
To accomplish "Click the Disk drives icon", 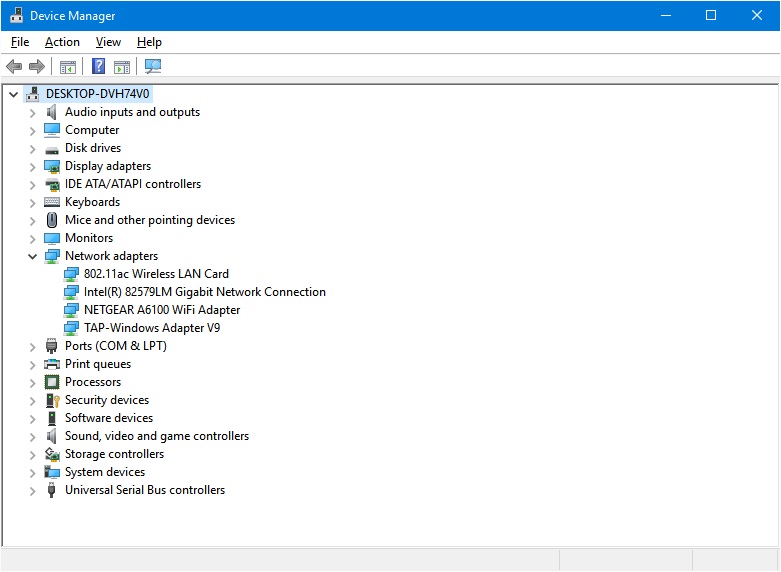I will point(52,149).
